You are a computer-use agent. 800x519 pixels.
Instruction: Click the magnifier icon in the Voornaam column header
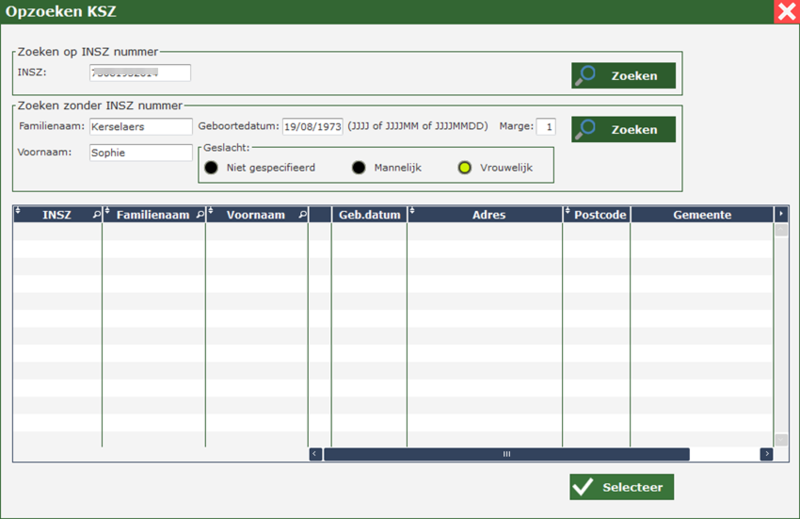302,215
